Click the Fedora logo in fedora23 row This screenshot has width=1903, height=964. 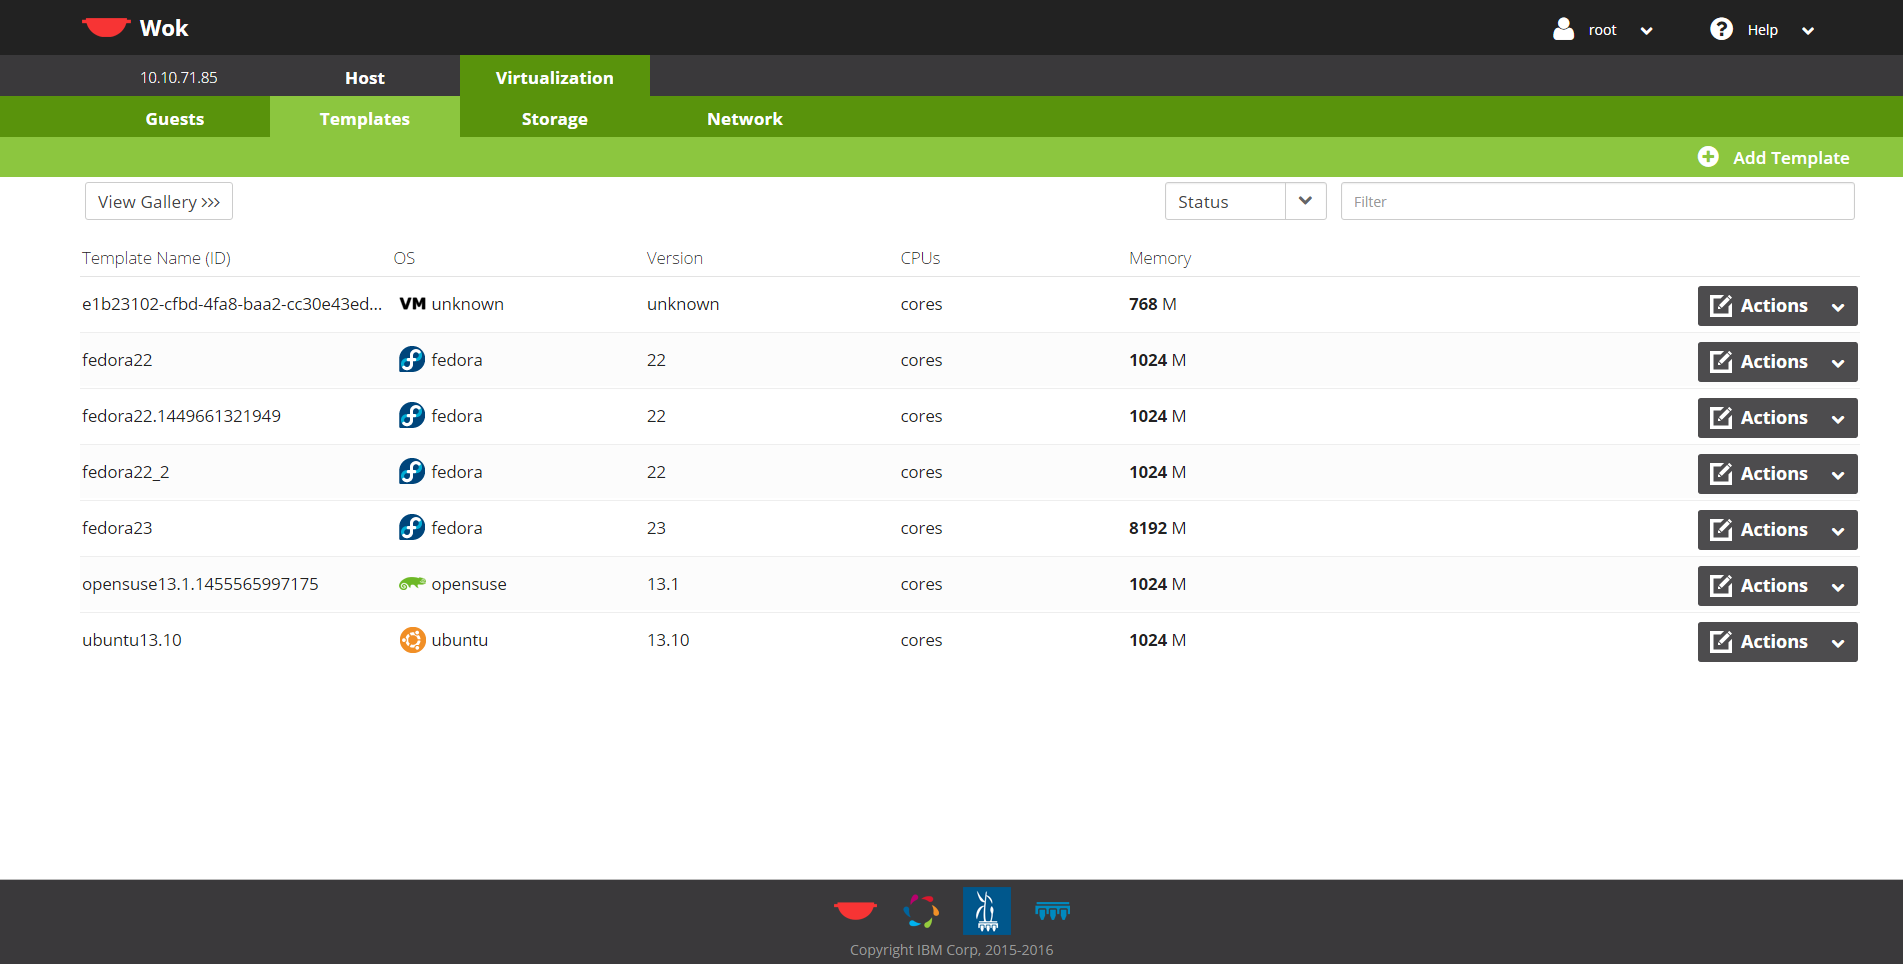tap(412, 528)
